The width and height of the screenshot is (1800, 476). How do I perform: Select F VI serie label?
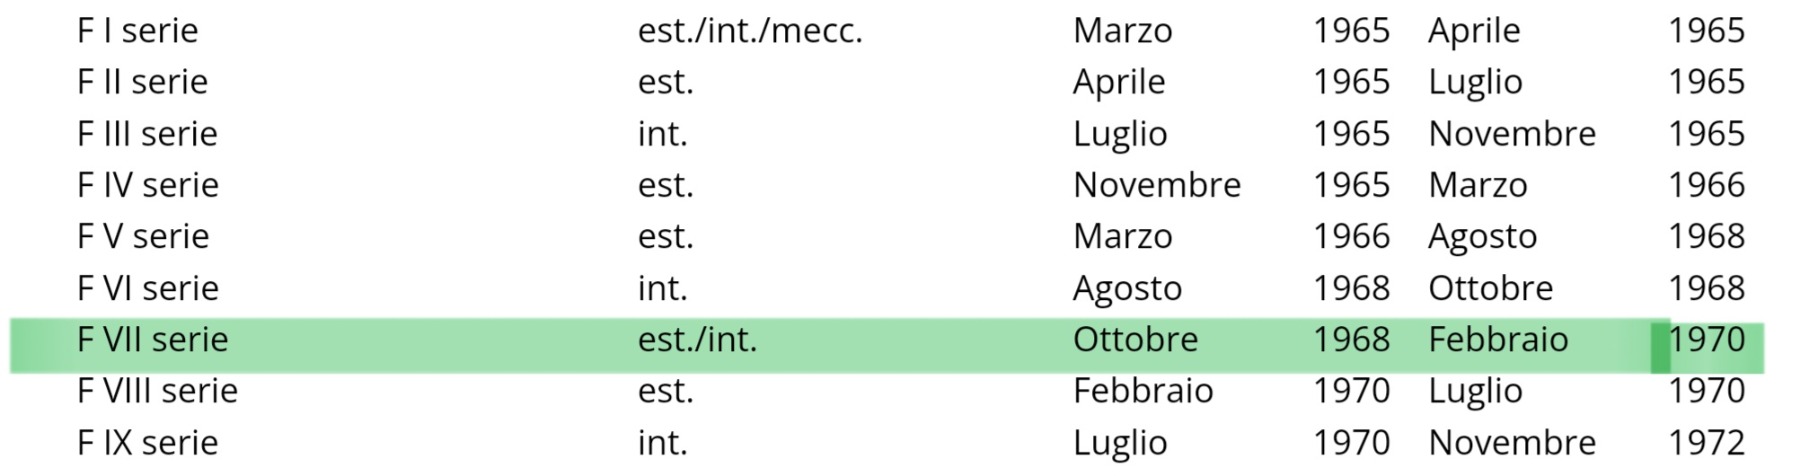pyautogui.click(x=148, y=288)
